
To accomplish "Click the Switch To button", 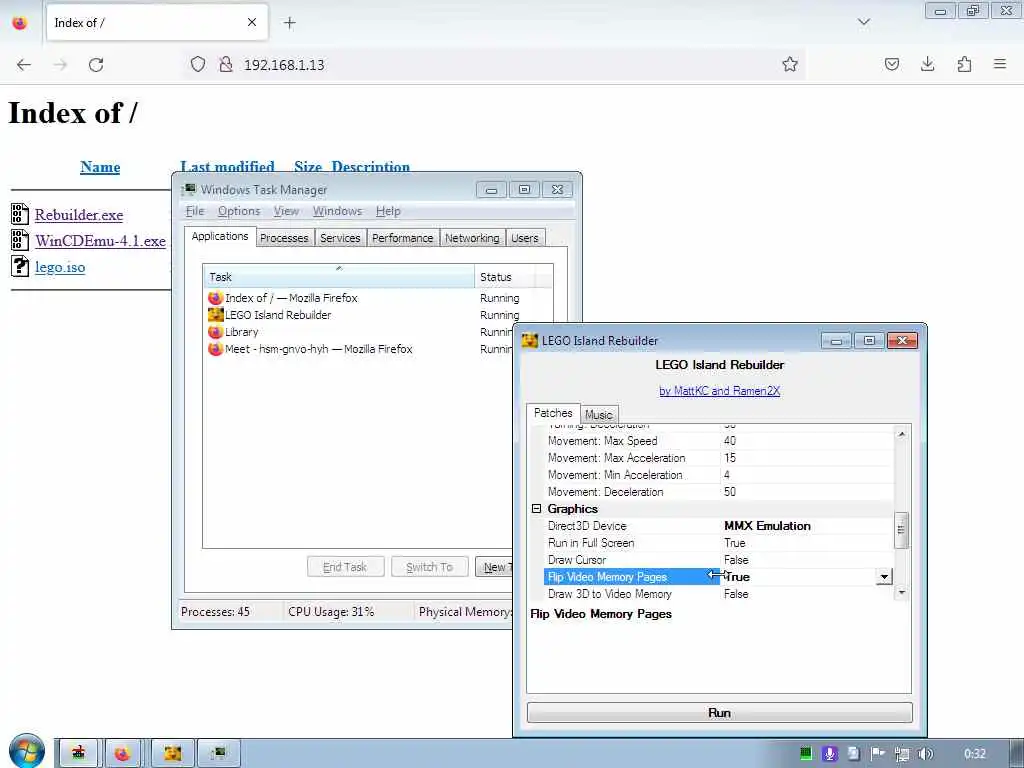I will 429,567.
